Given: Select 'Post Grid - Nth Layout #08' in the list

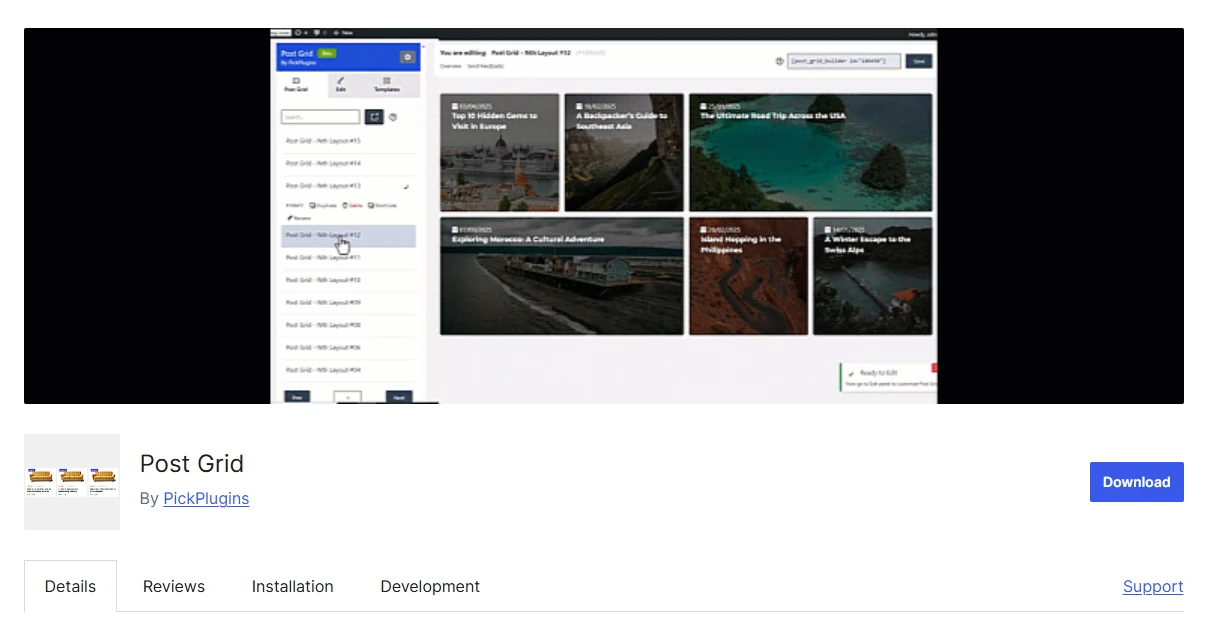Looking at the screenshot, I should click(x=348, y=325).
